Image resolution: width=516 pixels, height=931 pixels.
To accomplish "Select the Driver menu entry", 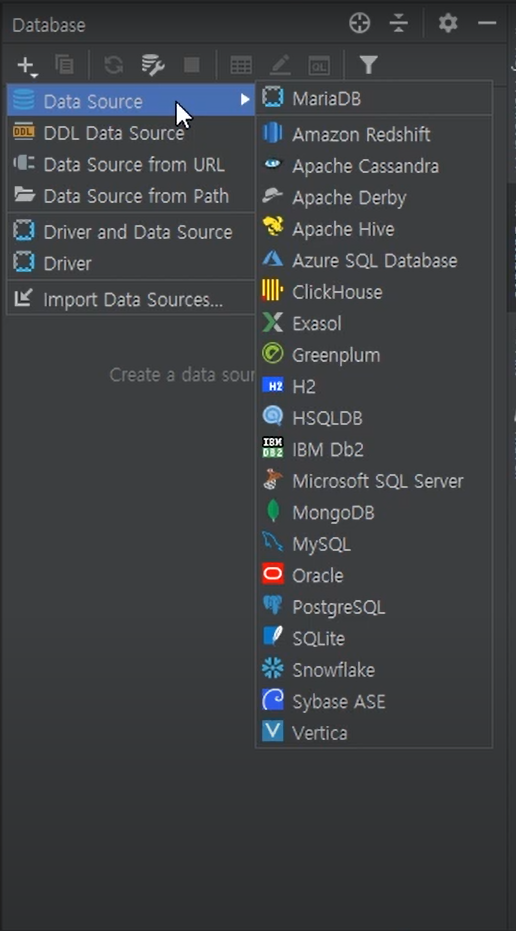I will 131,263.
